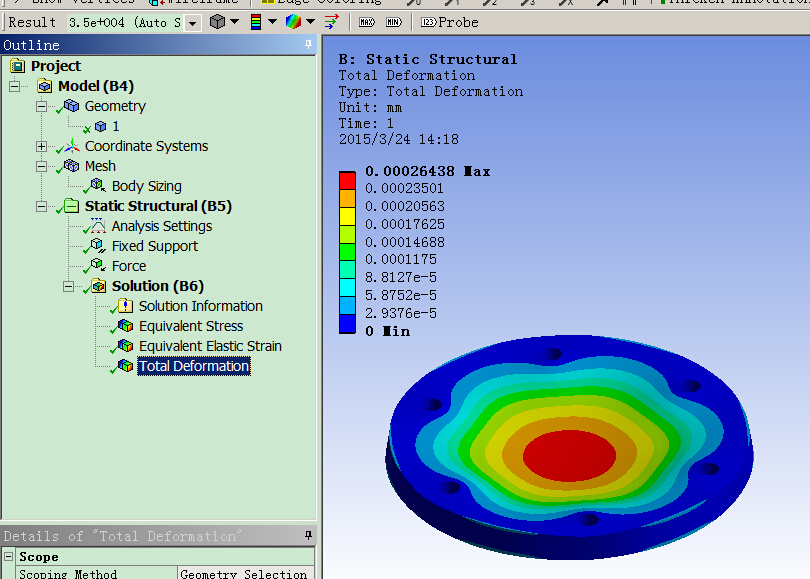The height and width of the screenshot is (579, 810).
Task: Open the result scale factor dropdown
Action: (192, 22)
